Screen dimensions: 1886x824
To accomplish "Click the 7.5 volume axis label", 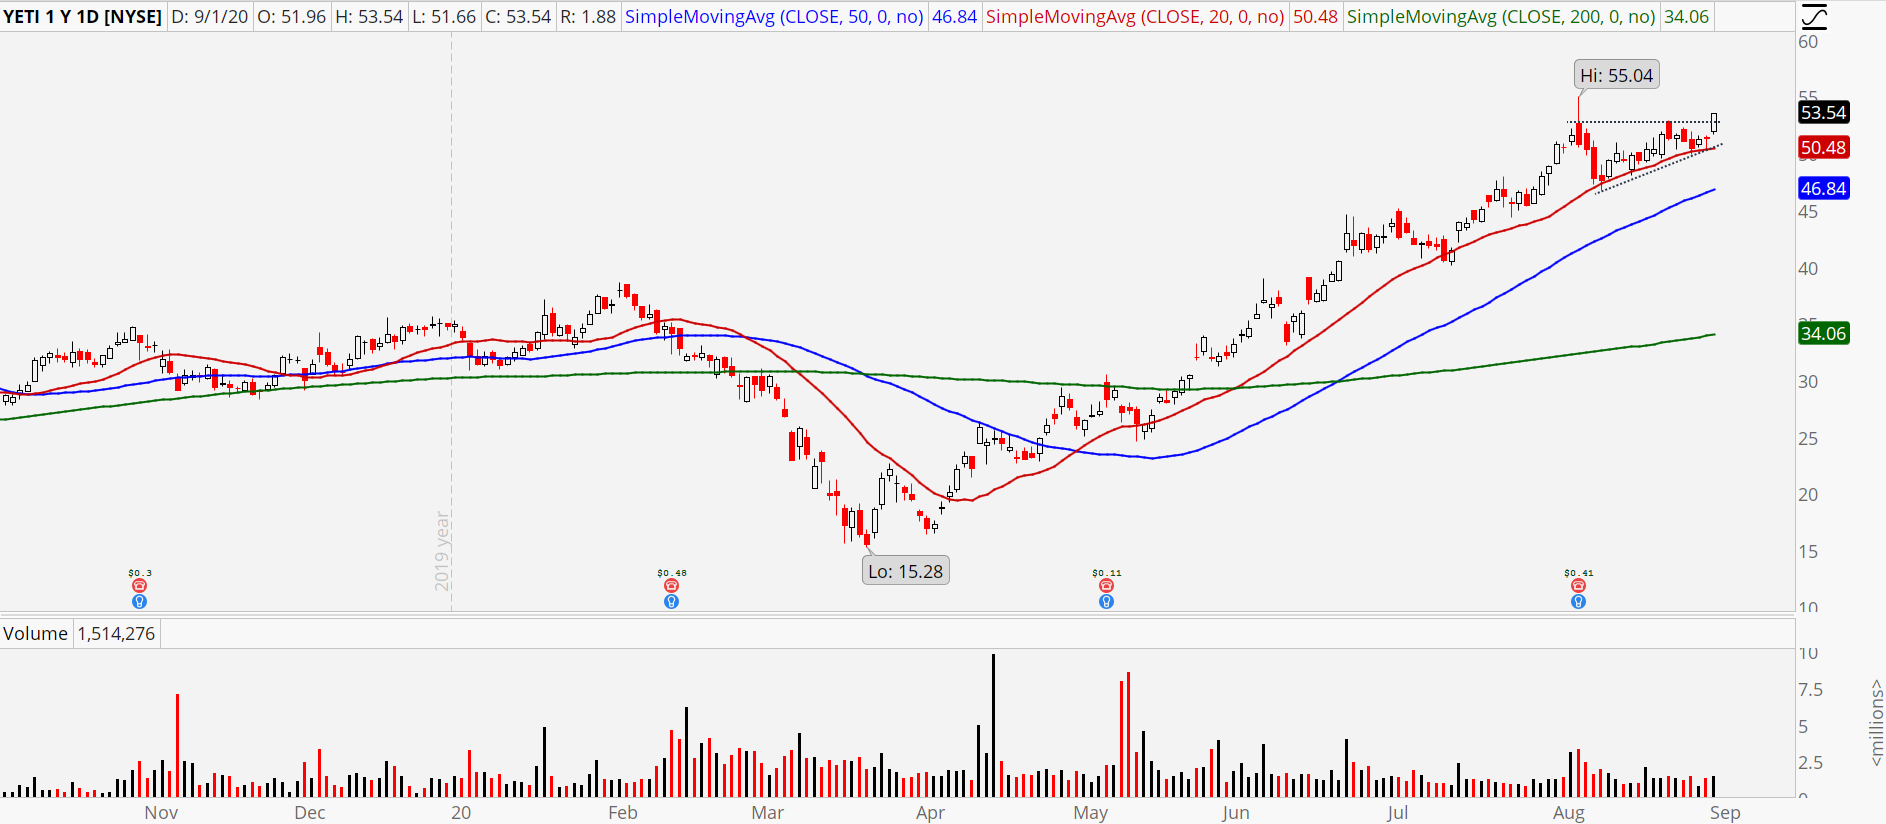I will (1811, 689).
